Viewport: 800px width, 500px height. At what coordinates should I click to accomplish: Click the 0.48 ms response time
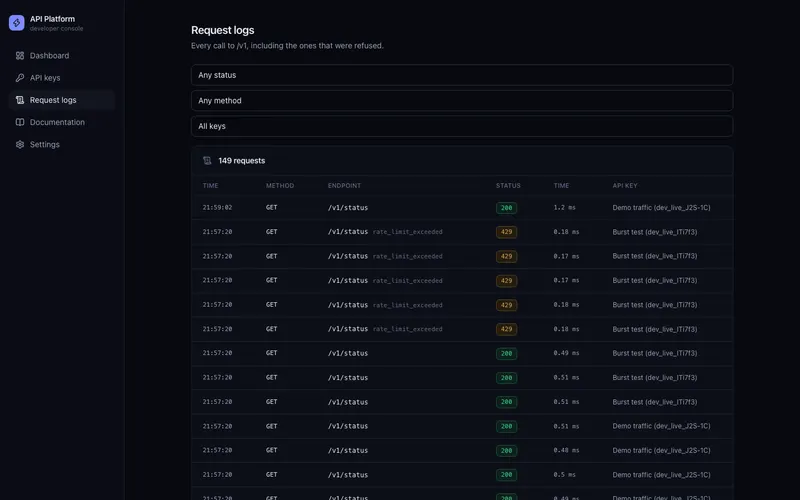click(x=566, y=451)
